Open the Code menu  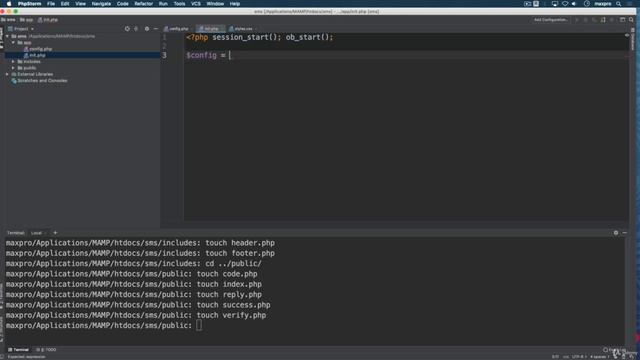pos(122,4)
